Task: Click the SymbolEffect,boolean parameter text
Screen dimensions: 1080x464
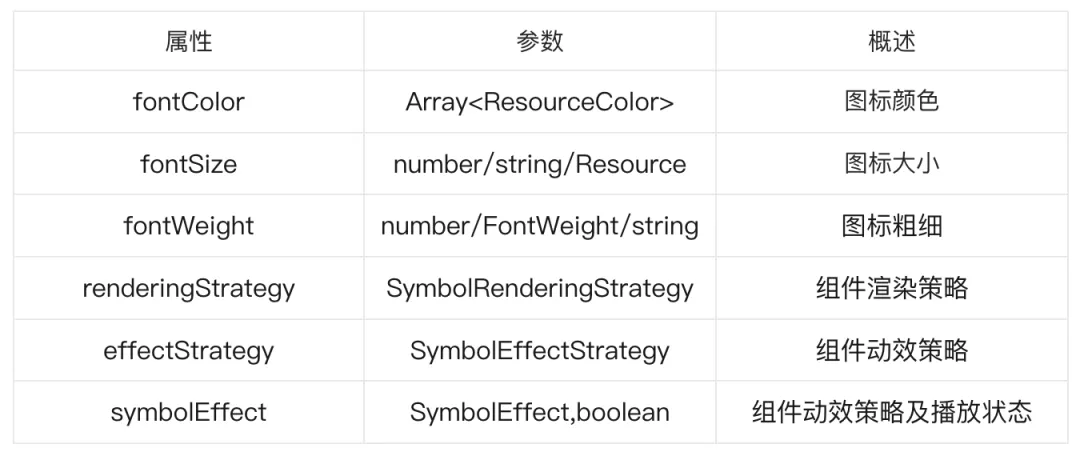Action: (540, 412)
